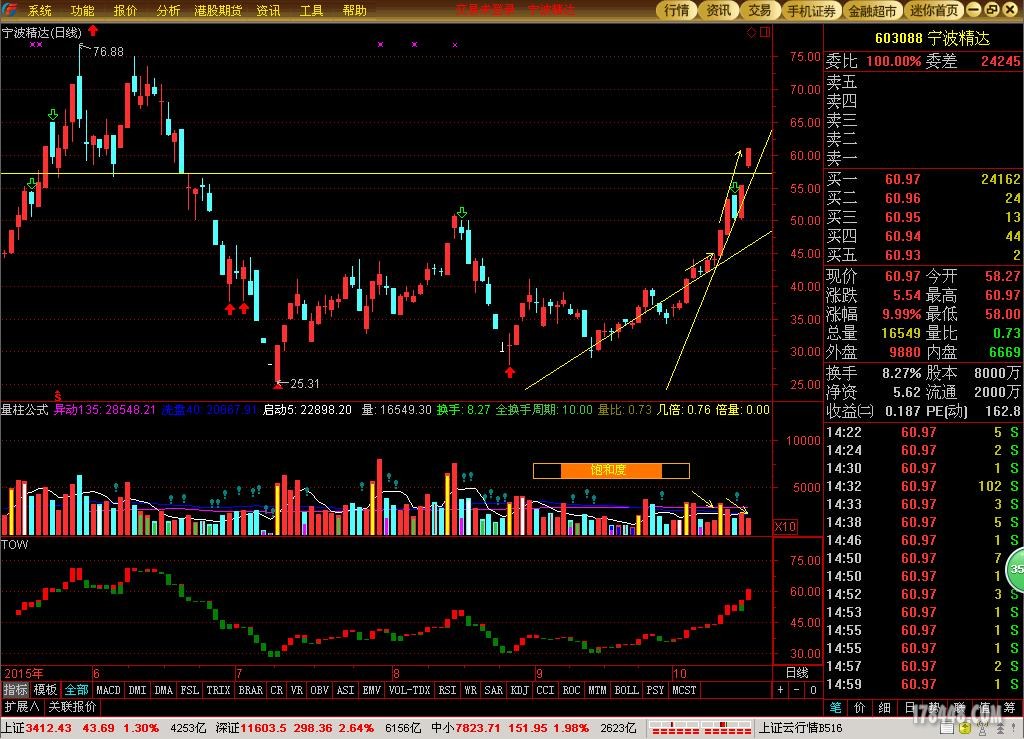Open the 港股期货 menu
Screen dimensions: 1024x739
point(220,11)
